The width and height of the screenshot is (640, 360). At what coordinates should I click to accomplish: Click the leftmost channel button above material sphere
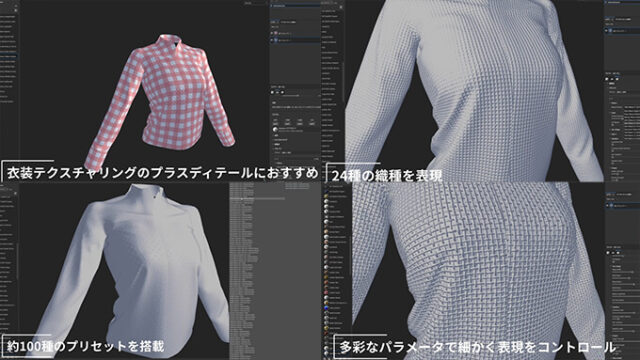(x=276, y=124)
